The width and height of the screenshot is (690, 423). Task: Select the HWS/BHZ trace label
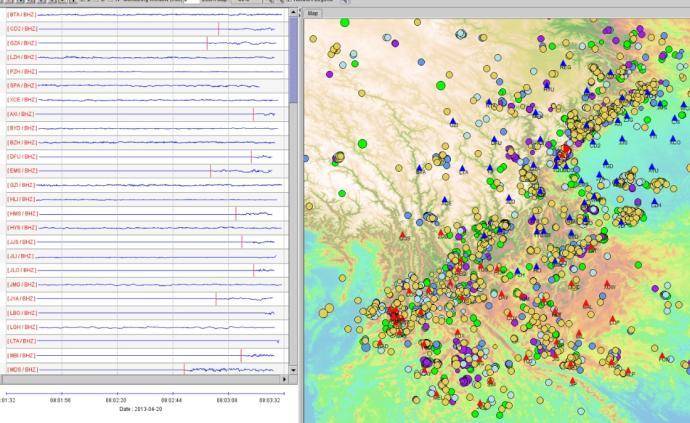point(21,213)
